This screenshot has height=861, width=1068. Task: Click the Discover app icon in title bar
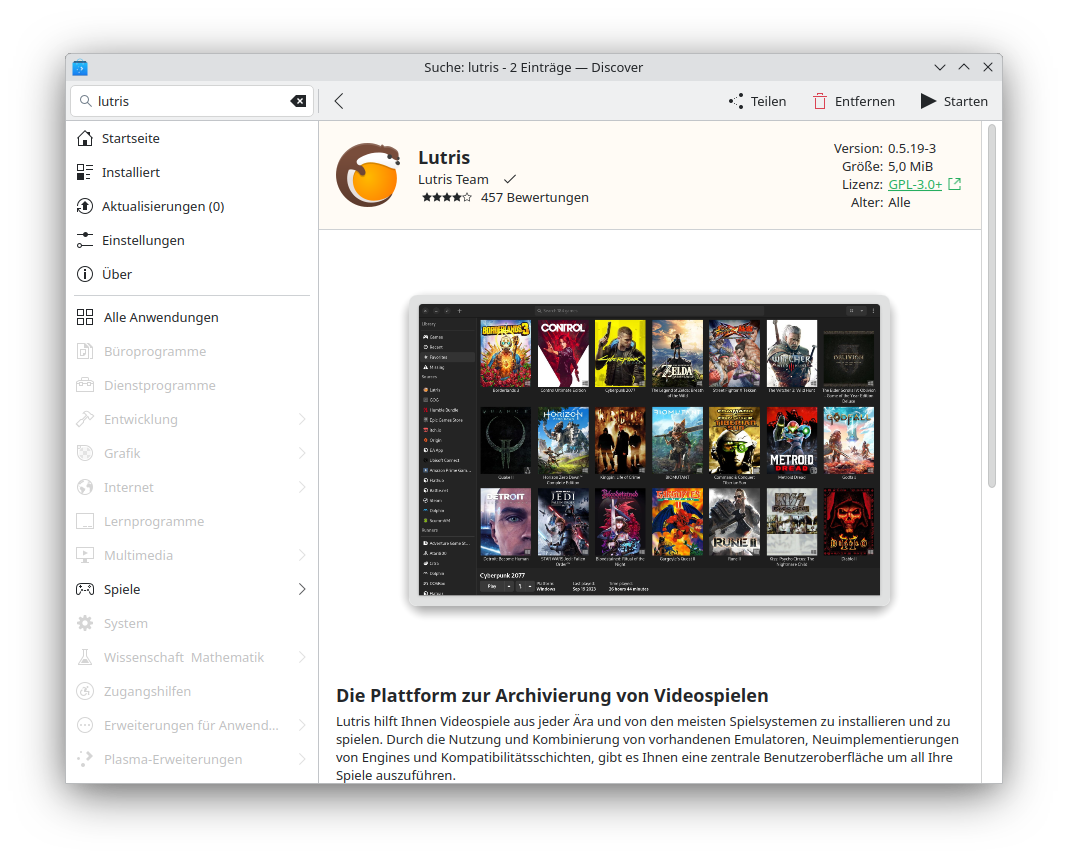click(80, 67)
